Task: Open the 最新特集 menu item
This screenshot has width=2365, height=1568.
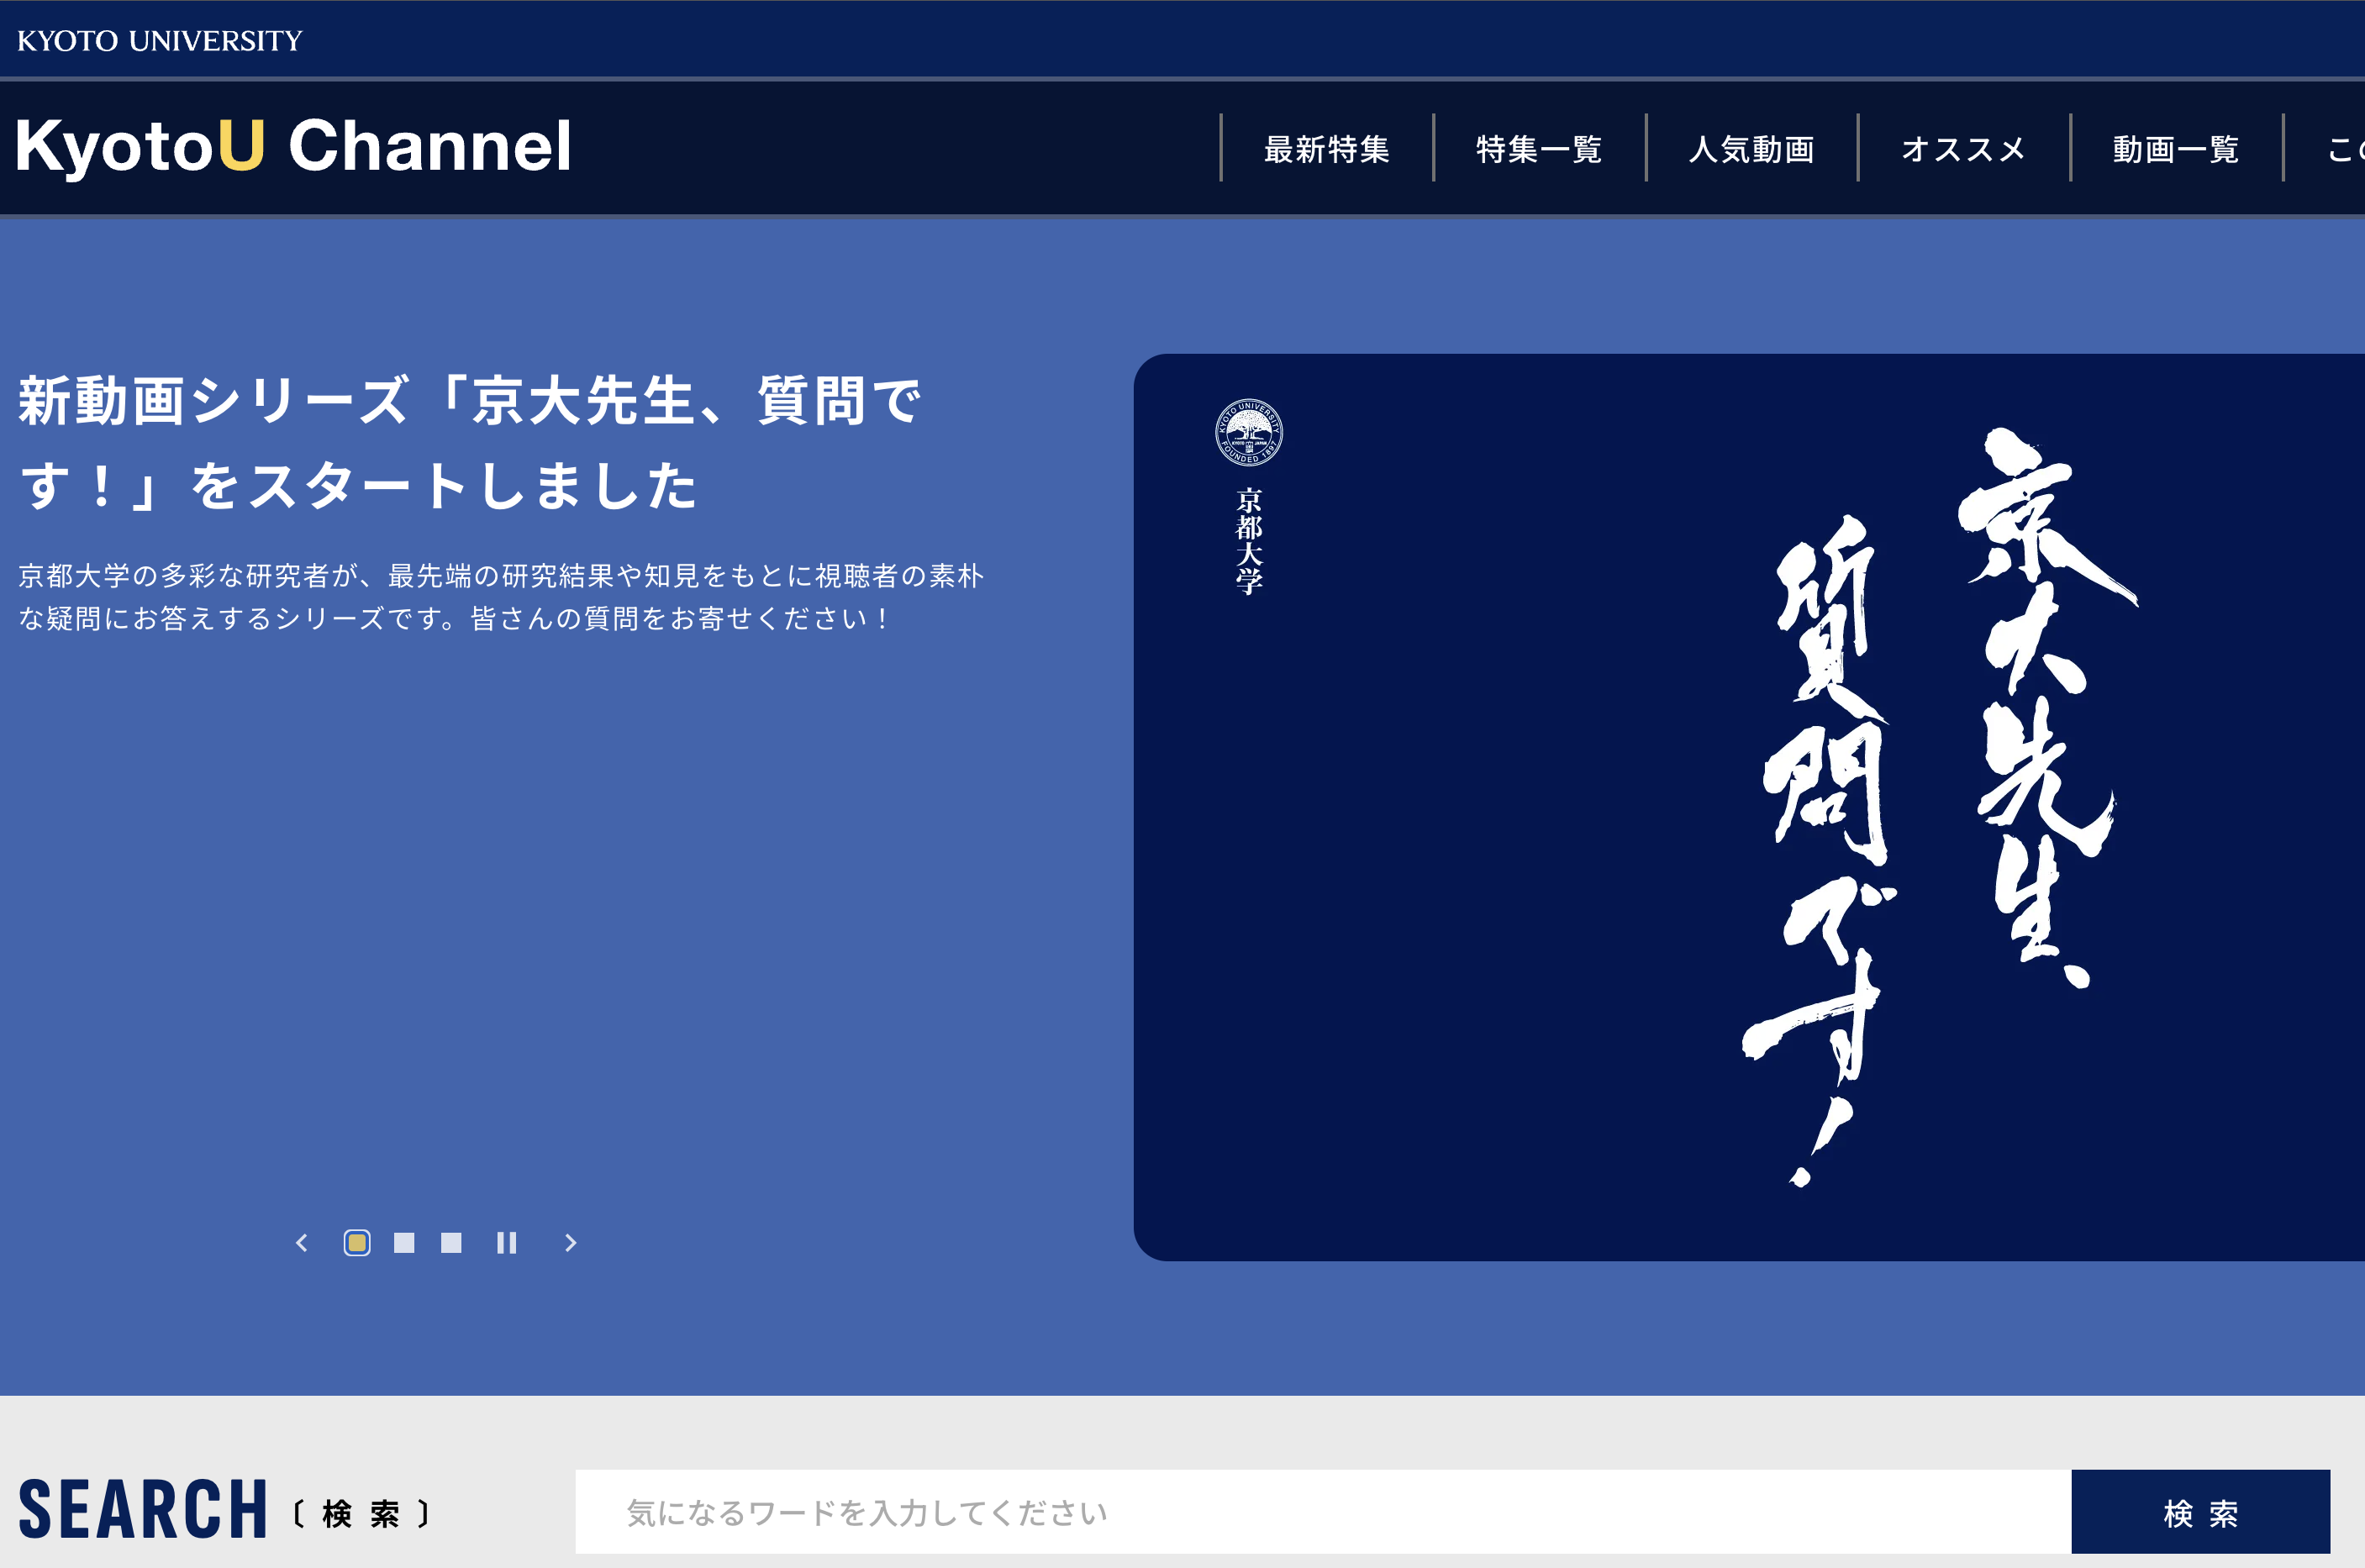Action: pyautogui.click(x=1326, y=148)
